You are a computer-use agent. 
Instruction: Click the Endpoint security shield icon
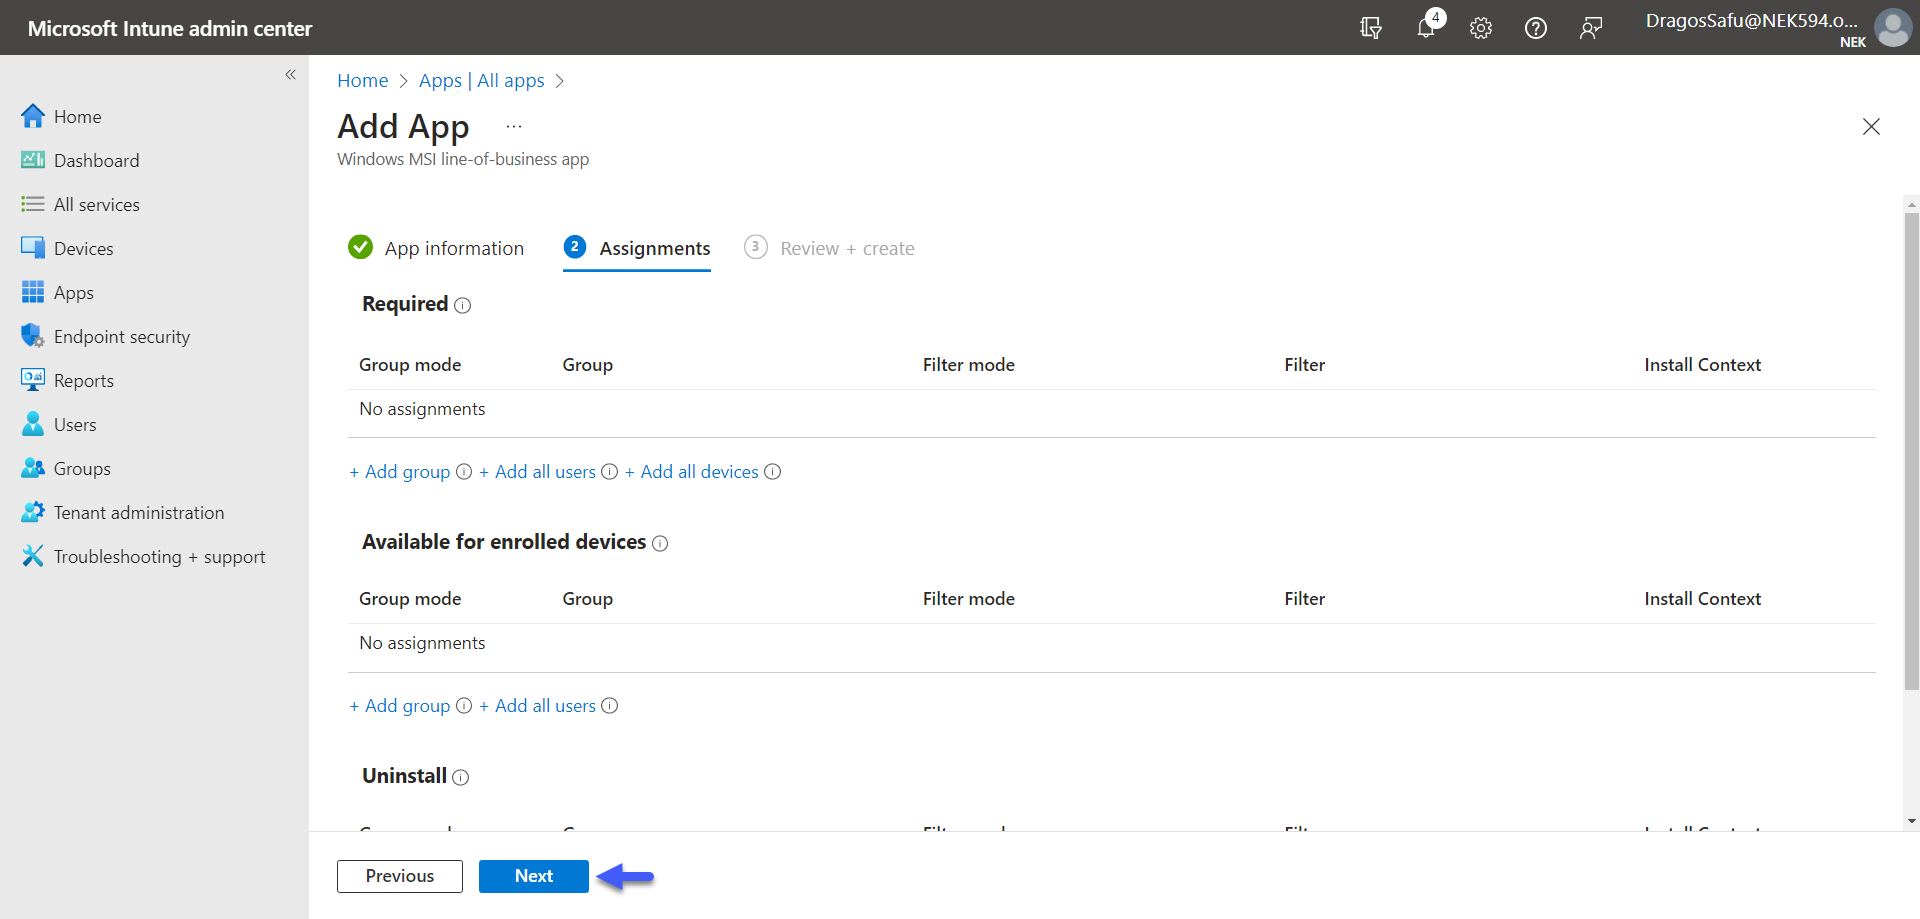[x=33, y=336]
